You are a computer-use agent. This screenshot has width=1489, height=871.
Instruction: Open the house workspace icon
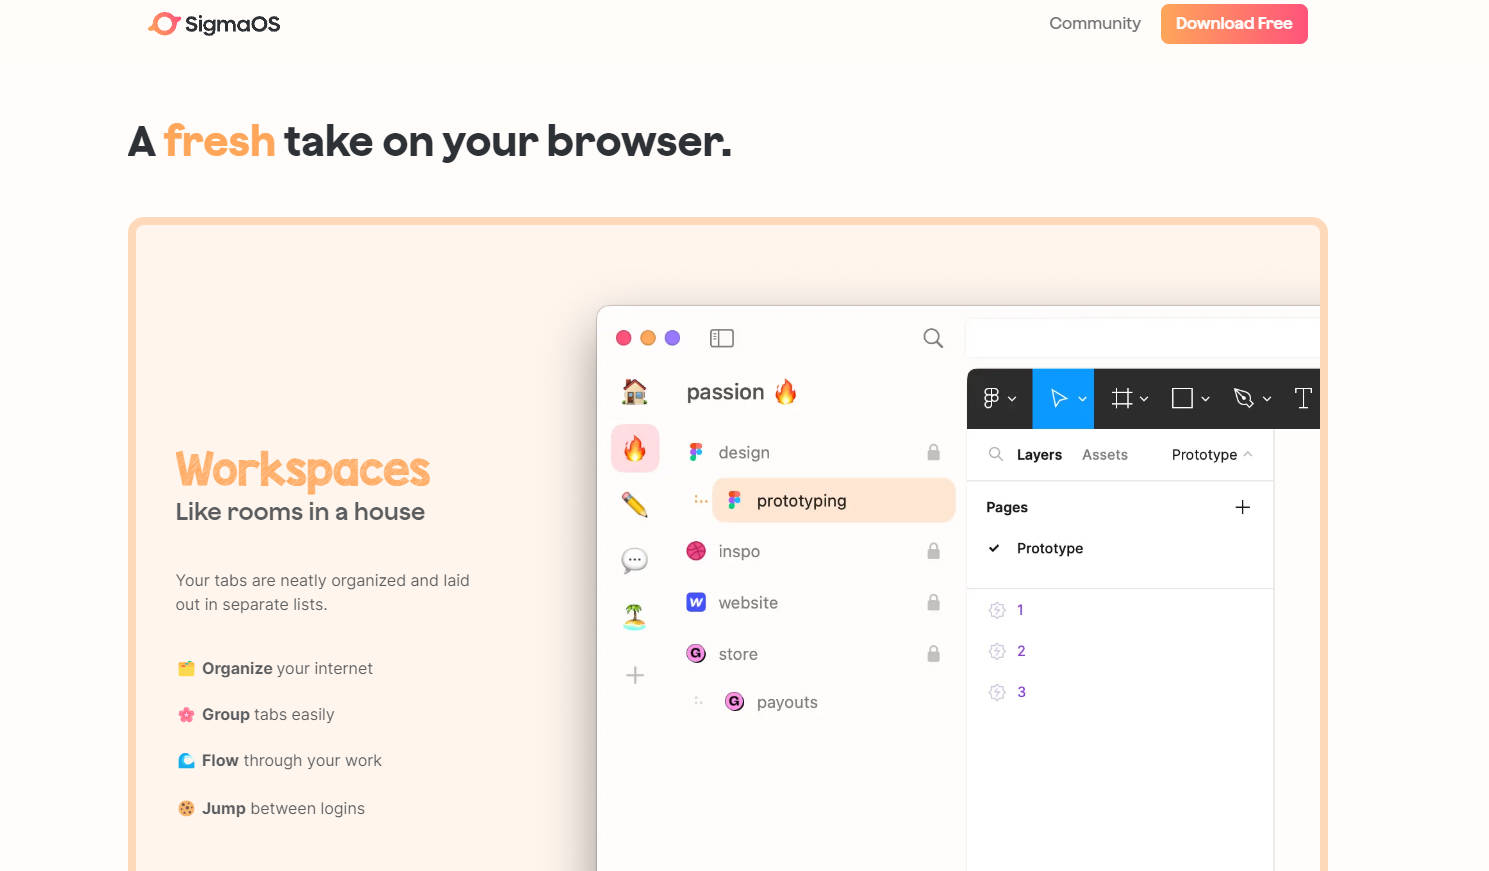tap(634, 392)
